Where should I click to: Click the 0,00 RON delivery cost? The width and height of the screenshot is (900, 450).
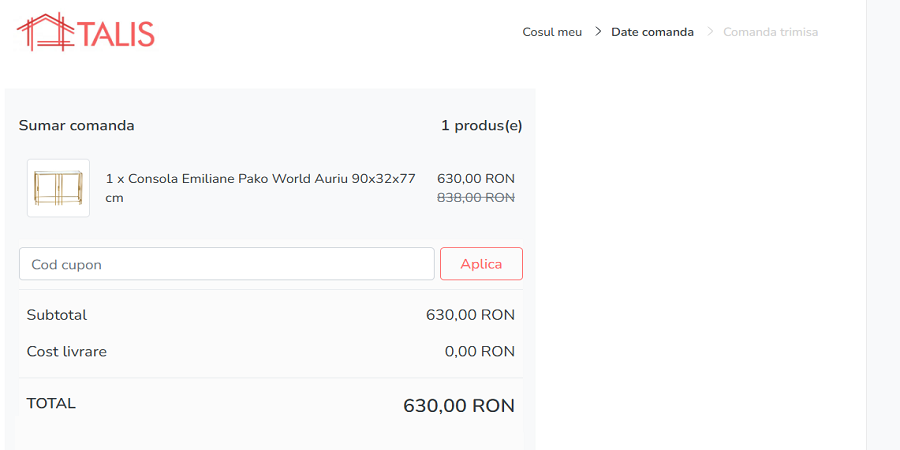tap(479, 352)
